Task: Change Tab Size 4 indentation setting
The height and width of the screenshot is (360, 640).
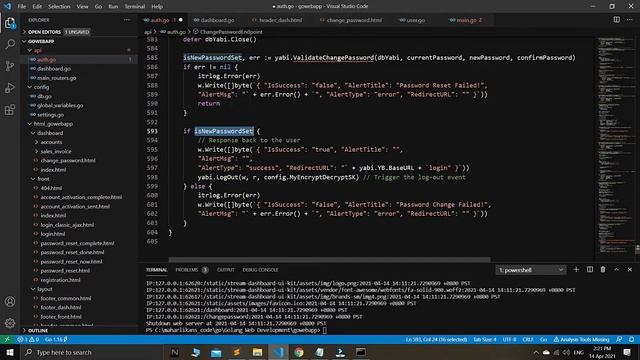Action: coord(485,339)
